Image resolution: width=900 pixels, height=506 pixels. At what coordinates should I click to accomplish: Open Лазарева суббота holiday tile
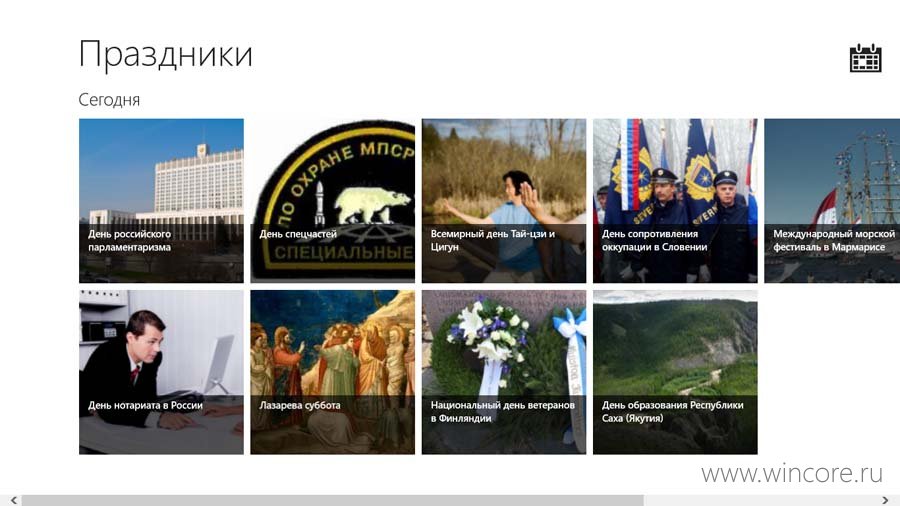coord(332,372)
